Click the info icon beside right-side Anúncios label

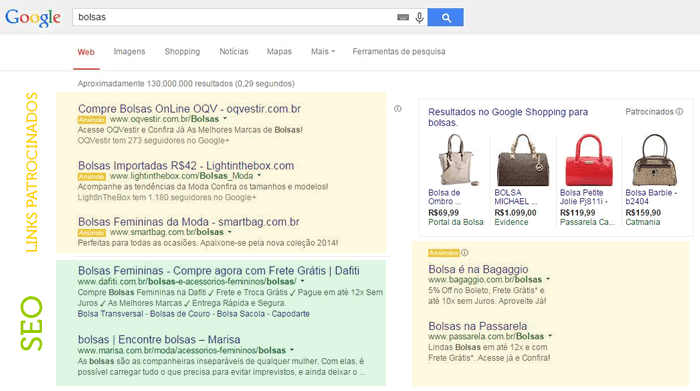(465, 253)
